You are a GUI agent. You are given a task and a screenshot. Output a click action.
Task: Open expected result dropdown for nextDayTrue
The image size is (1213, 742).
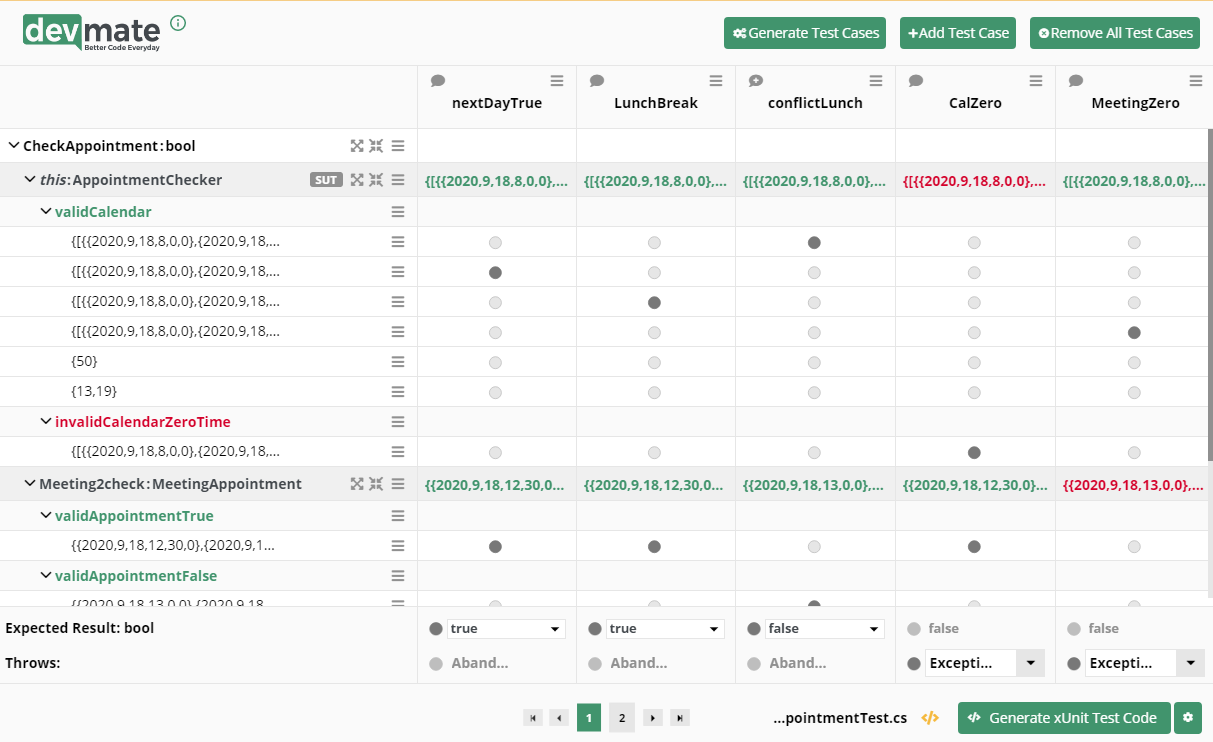click(x=506, y=629)
